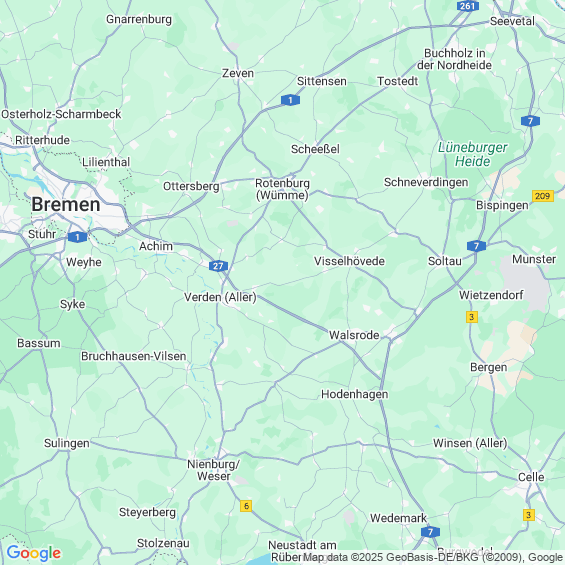Click the Rotenburg (Wümme) town label

point(282,189)
